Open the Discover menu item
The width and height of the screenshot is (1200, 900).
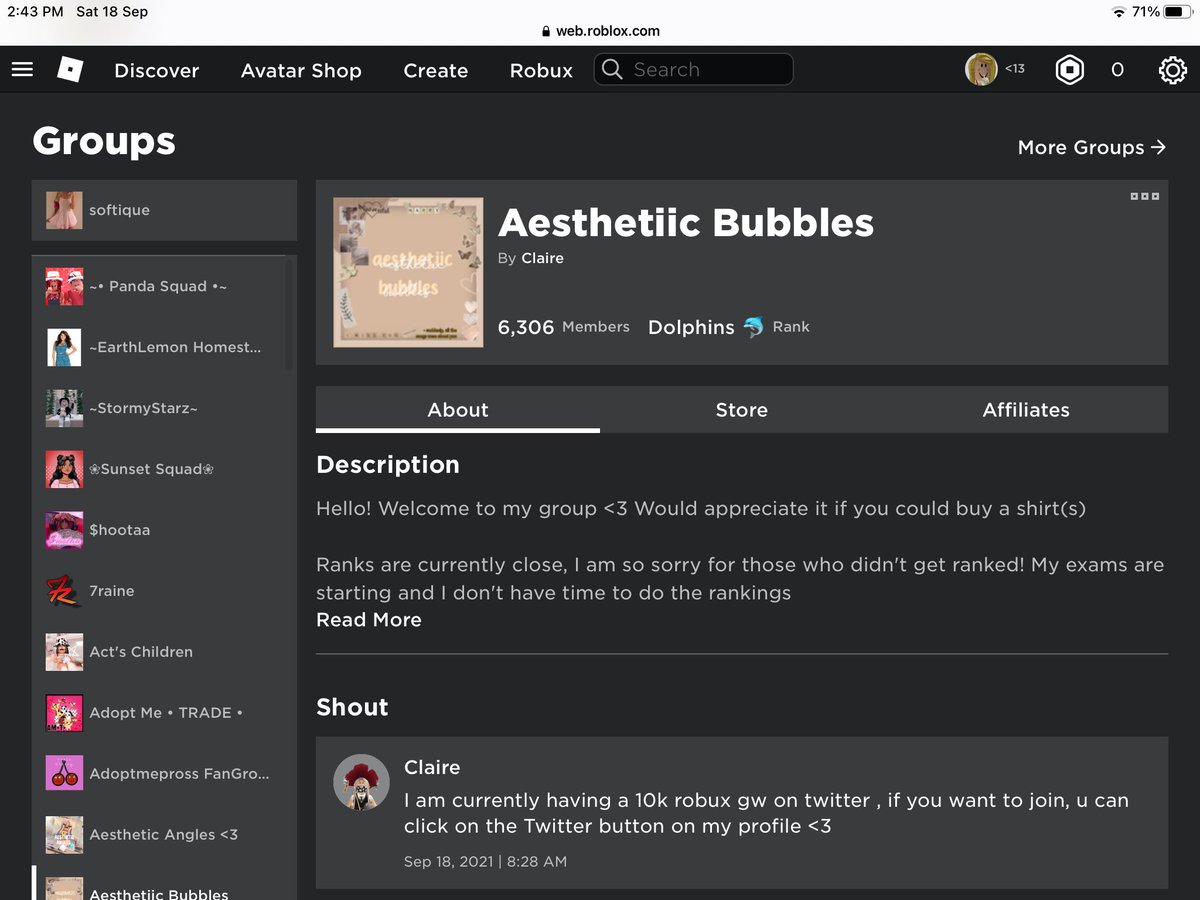point(157,71)
